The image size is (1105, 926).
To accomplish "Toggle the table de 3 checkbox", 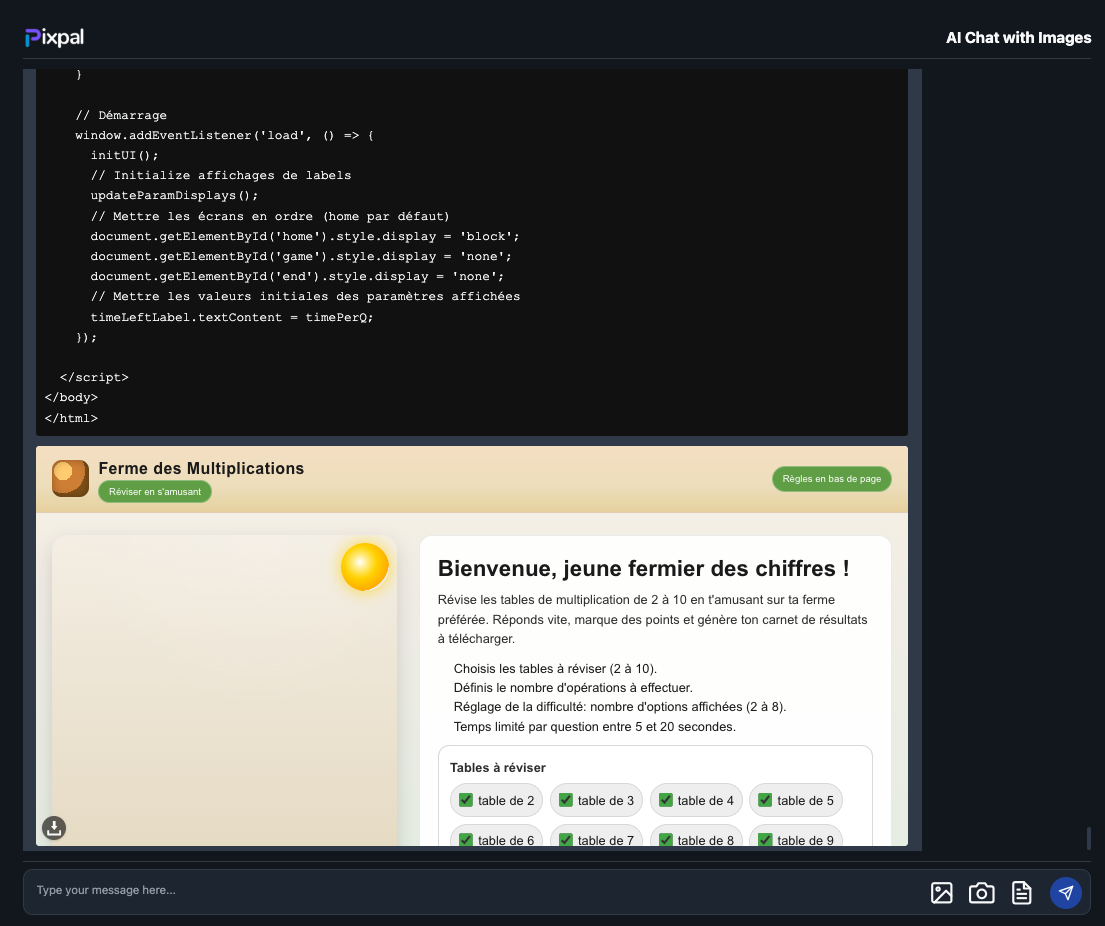I will pyautogui.click(x=566, y=800).
